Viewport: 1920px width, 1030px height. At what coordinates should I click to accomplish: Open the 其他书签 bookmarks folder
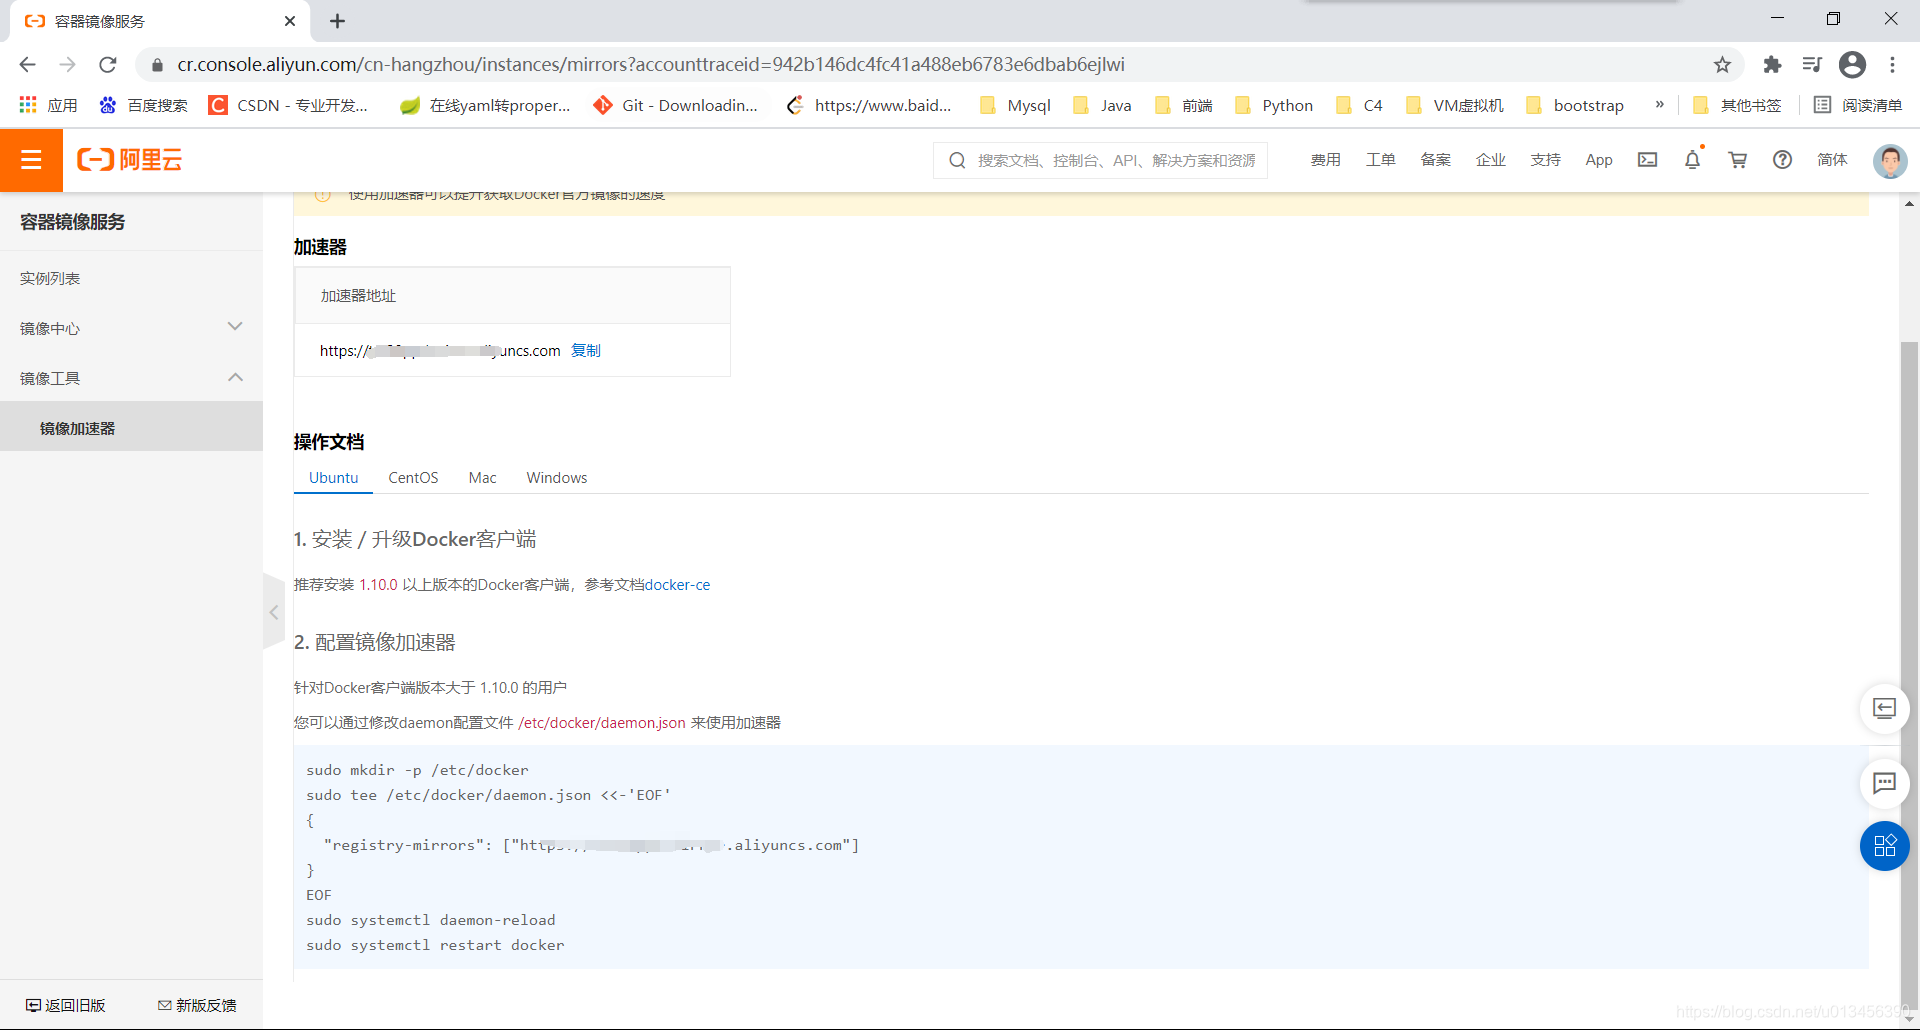pos(1737,105)
